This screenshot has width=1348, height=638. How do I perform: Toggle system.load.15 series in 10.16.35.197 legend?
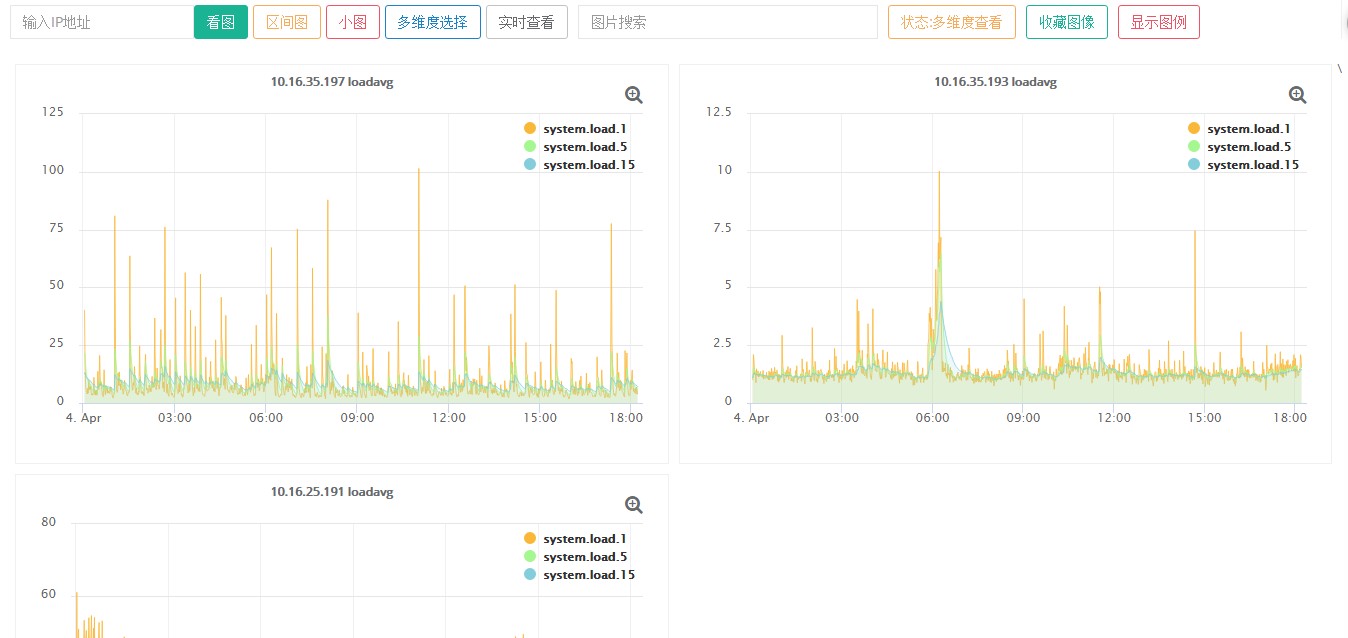(x=579, y=165)
